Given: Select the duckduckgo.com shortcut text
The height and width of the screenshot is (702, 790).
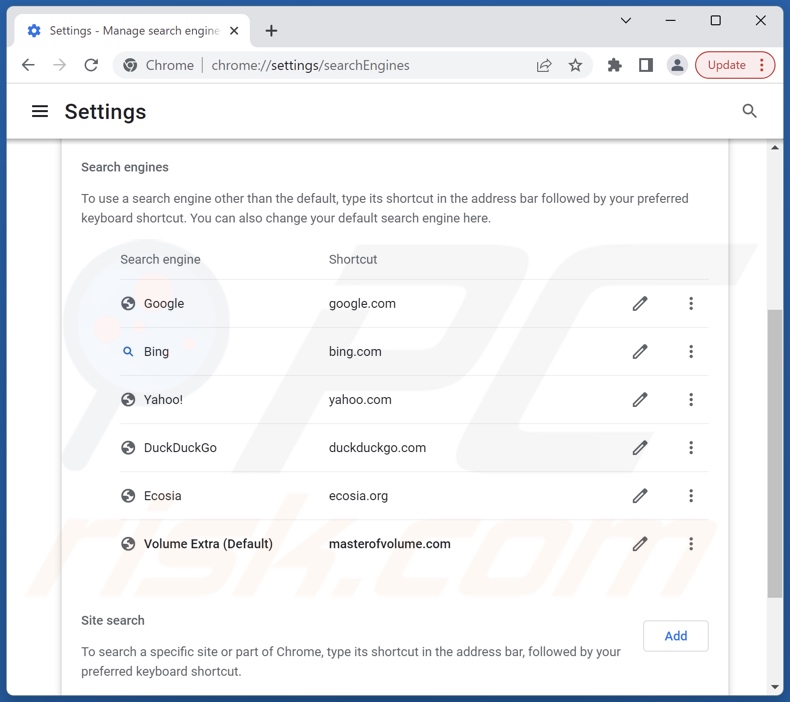Looking at the screenshot, I should tap(377, 448).
